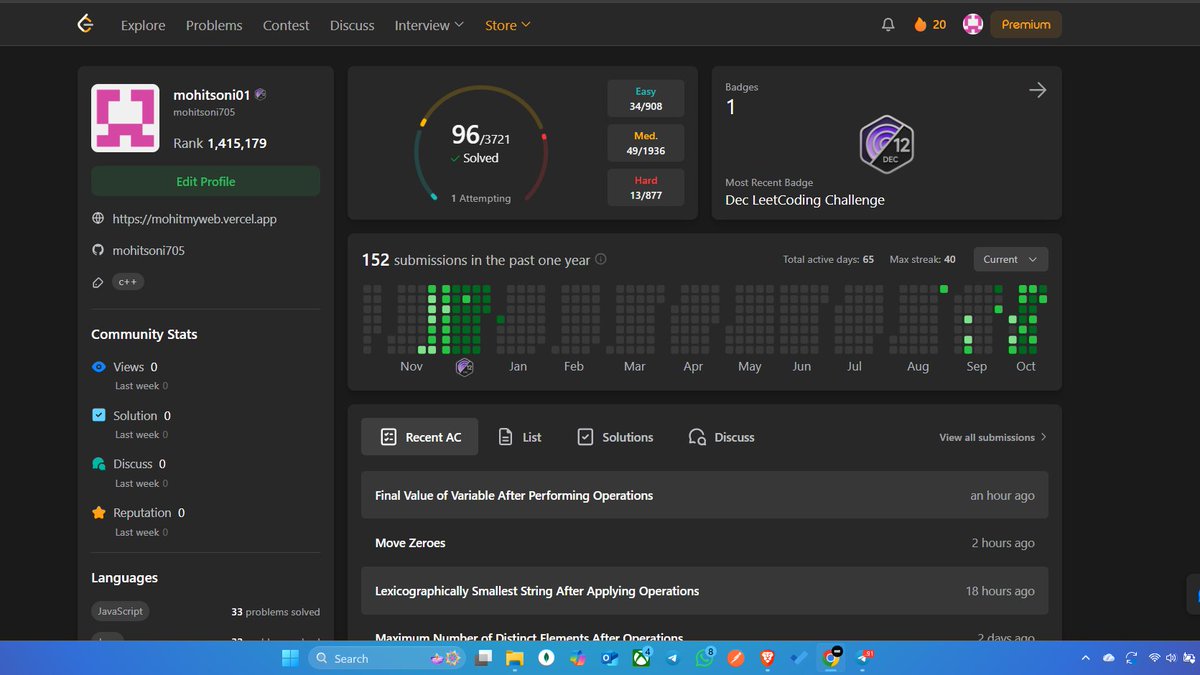Click the tag icon beside the c++ skill
The height and width of the screenshot is (675, 1200).
(x=98, y=282)
